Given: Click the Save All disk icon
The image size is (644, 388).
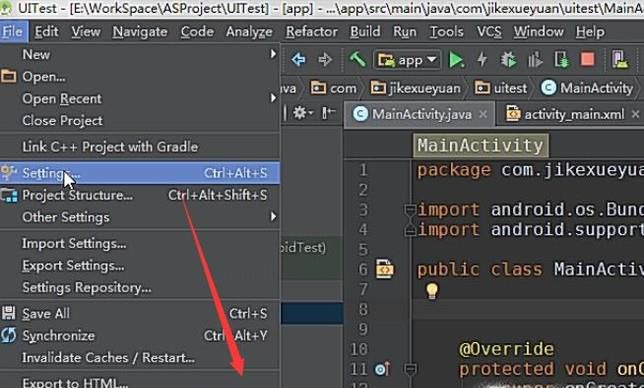Looking at the screenshot, I should tap(8, 313).
